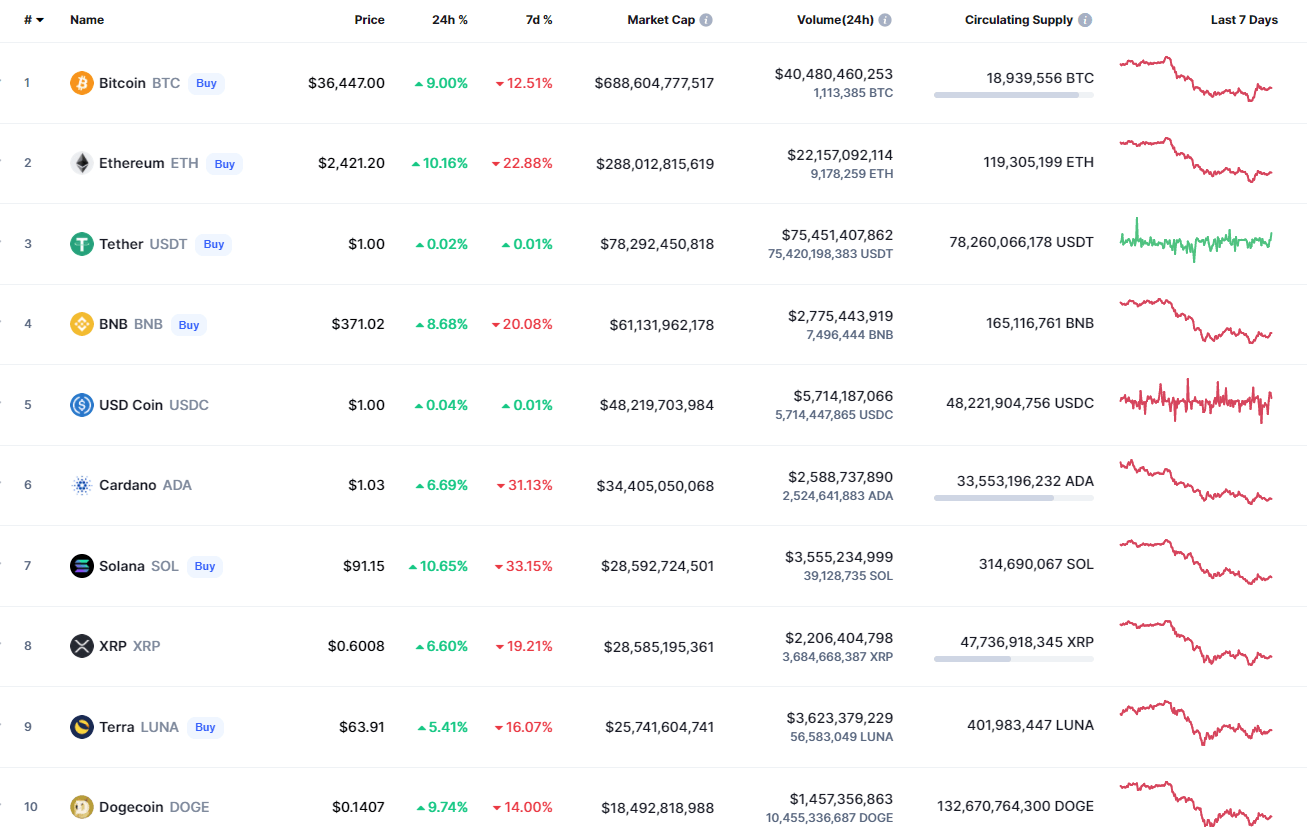Screen dimensions: 1307x833
Task: Click the Tether logo icon
Action: point(82,244)
